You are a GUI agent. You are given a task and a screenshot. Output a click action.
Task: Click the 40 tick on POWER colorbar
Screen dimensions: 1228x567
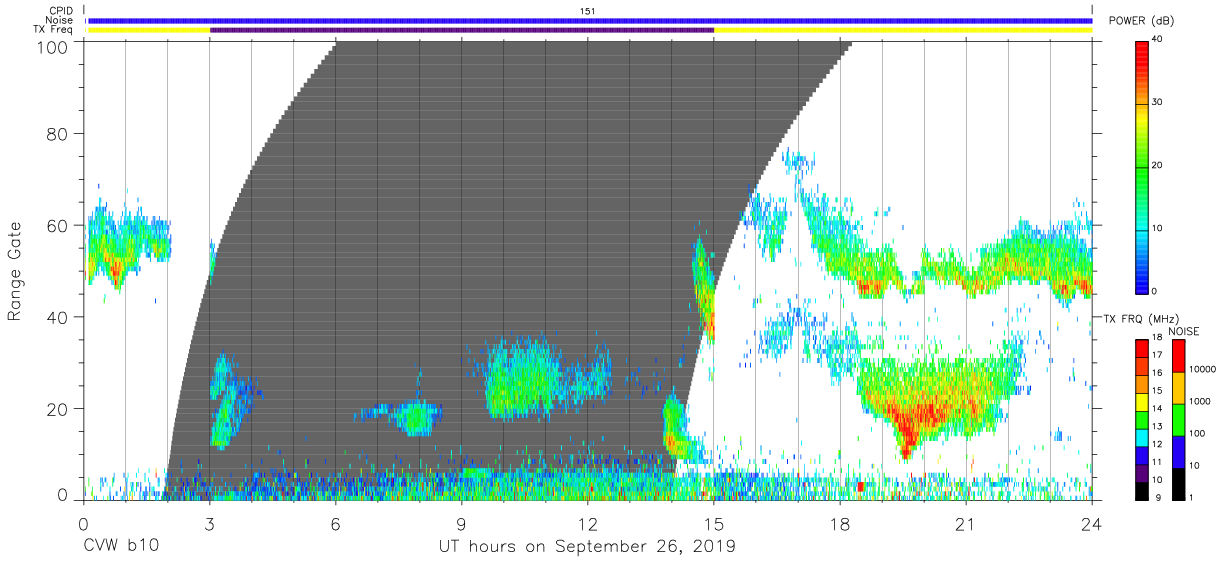click(1157, 40)
